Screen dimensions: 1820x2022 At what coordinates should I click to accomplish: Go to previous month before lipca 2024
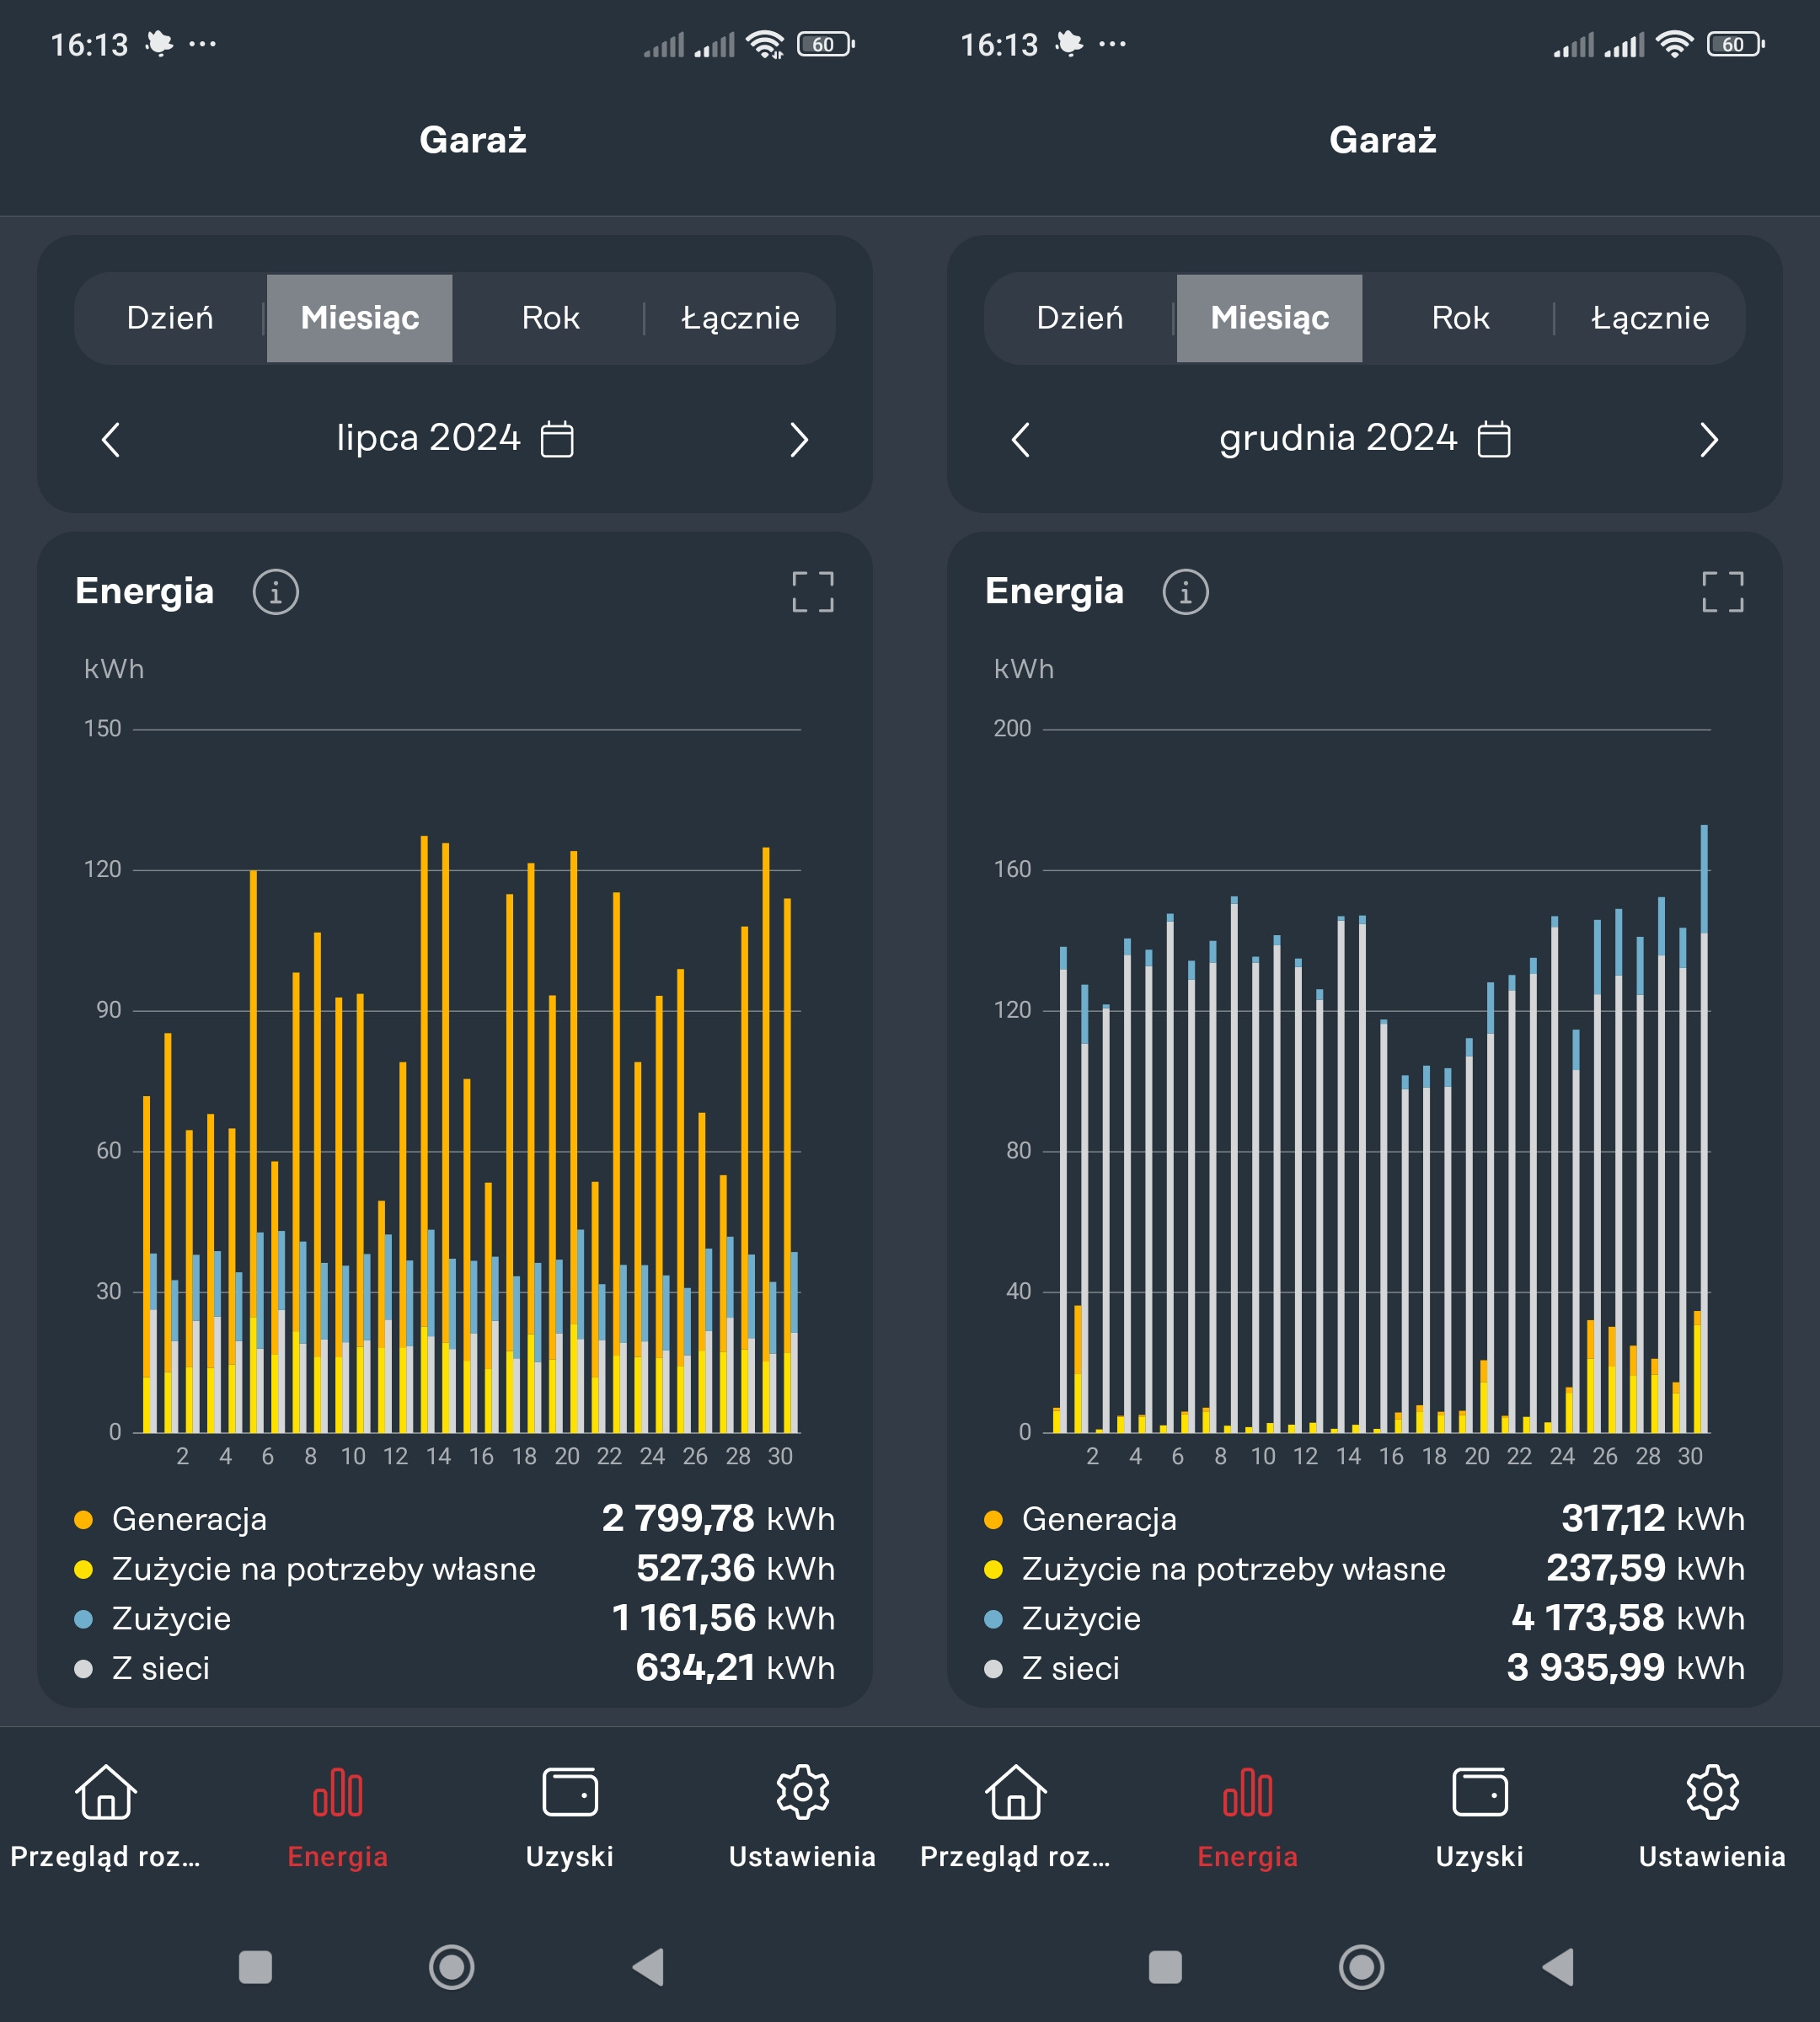(111, 439)
